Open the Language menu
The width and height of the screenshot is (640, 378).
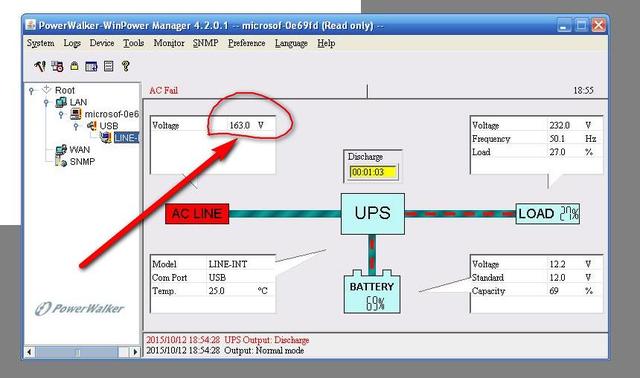(x=291, y=43)
